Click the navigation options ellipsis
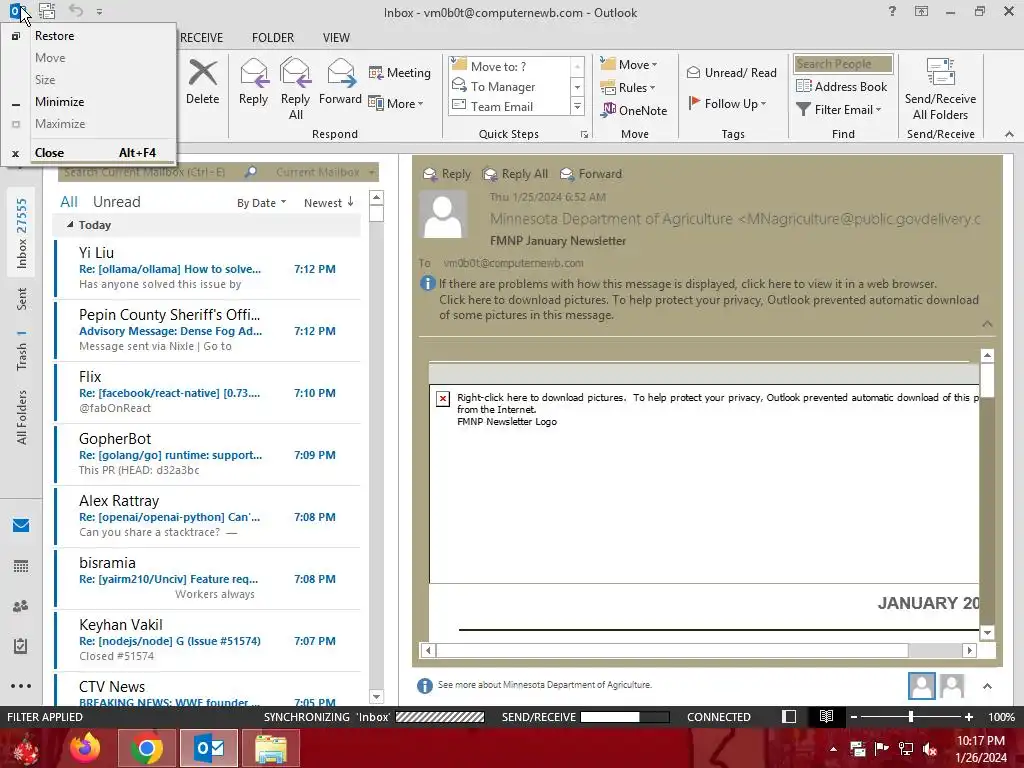Viewport: 1024px width, 768px height. point(21,686)
